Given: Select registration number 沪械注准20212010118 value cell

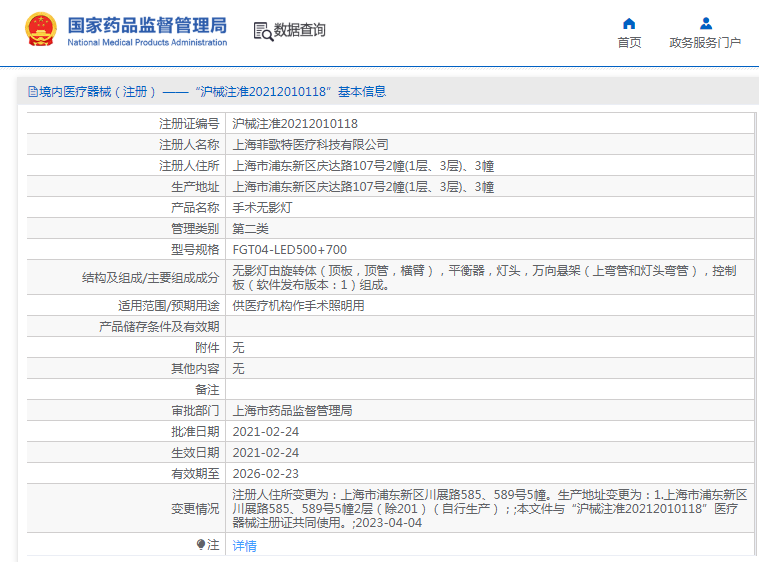Looking at the screenshot, I should click(295, 124).
